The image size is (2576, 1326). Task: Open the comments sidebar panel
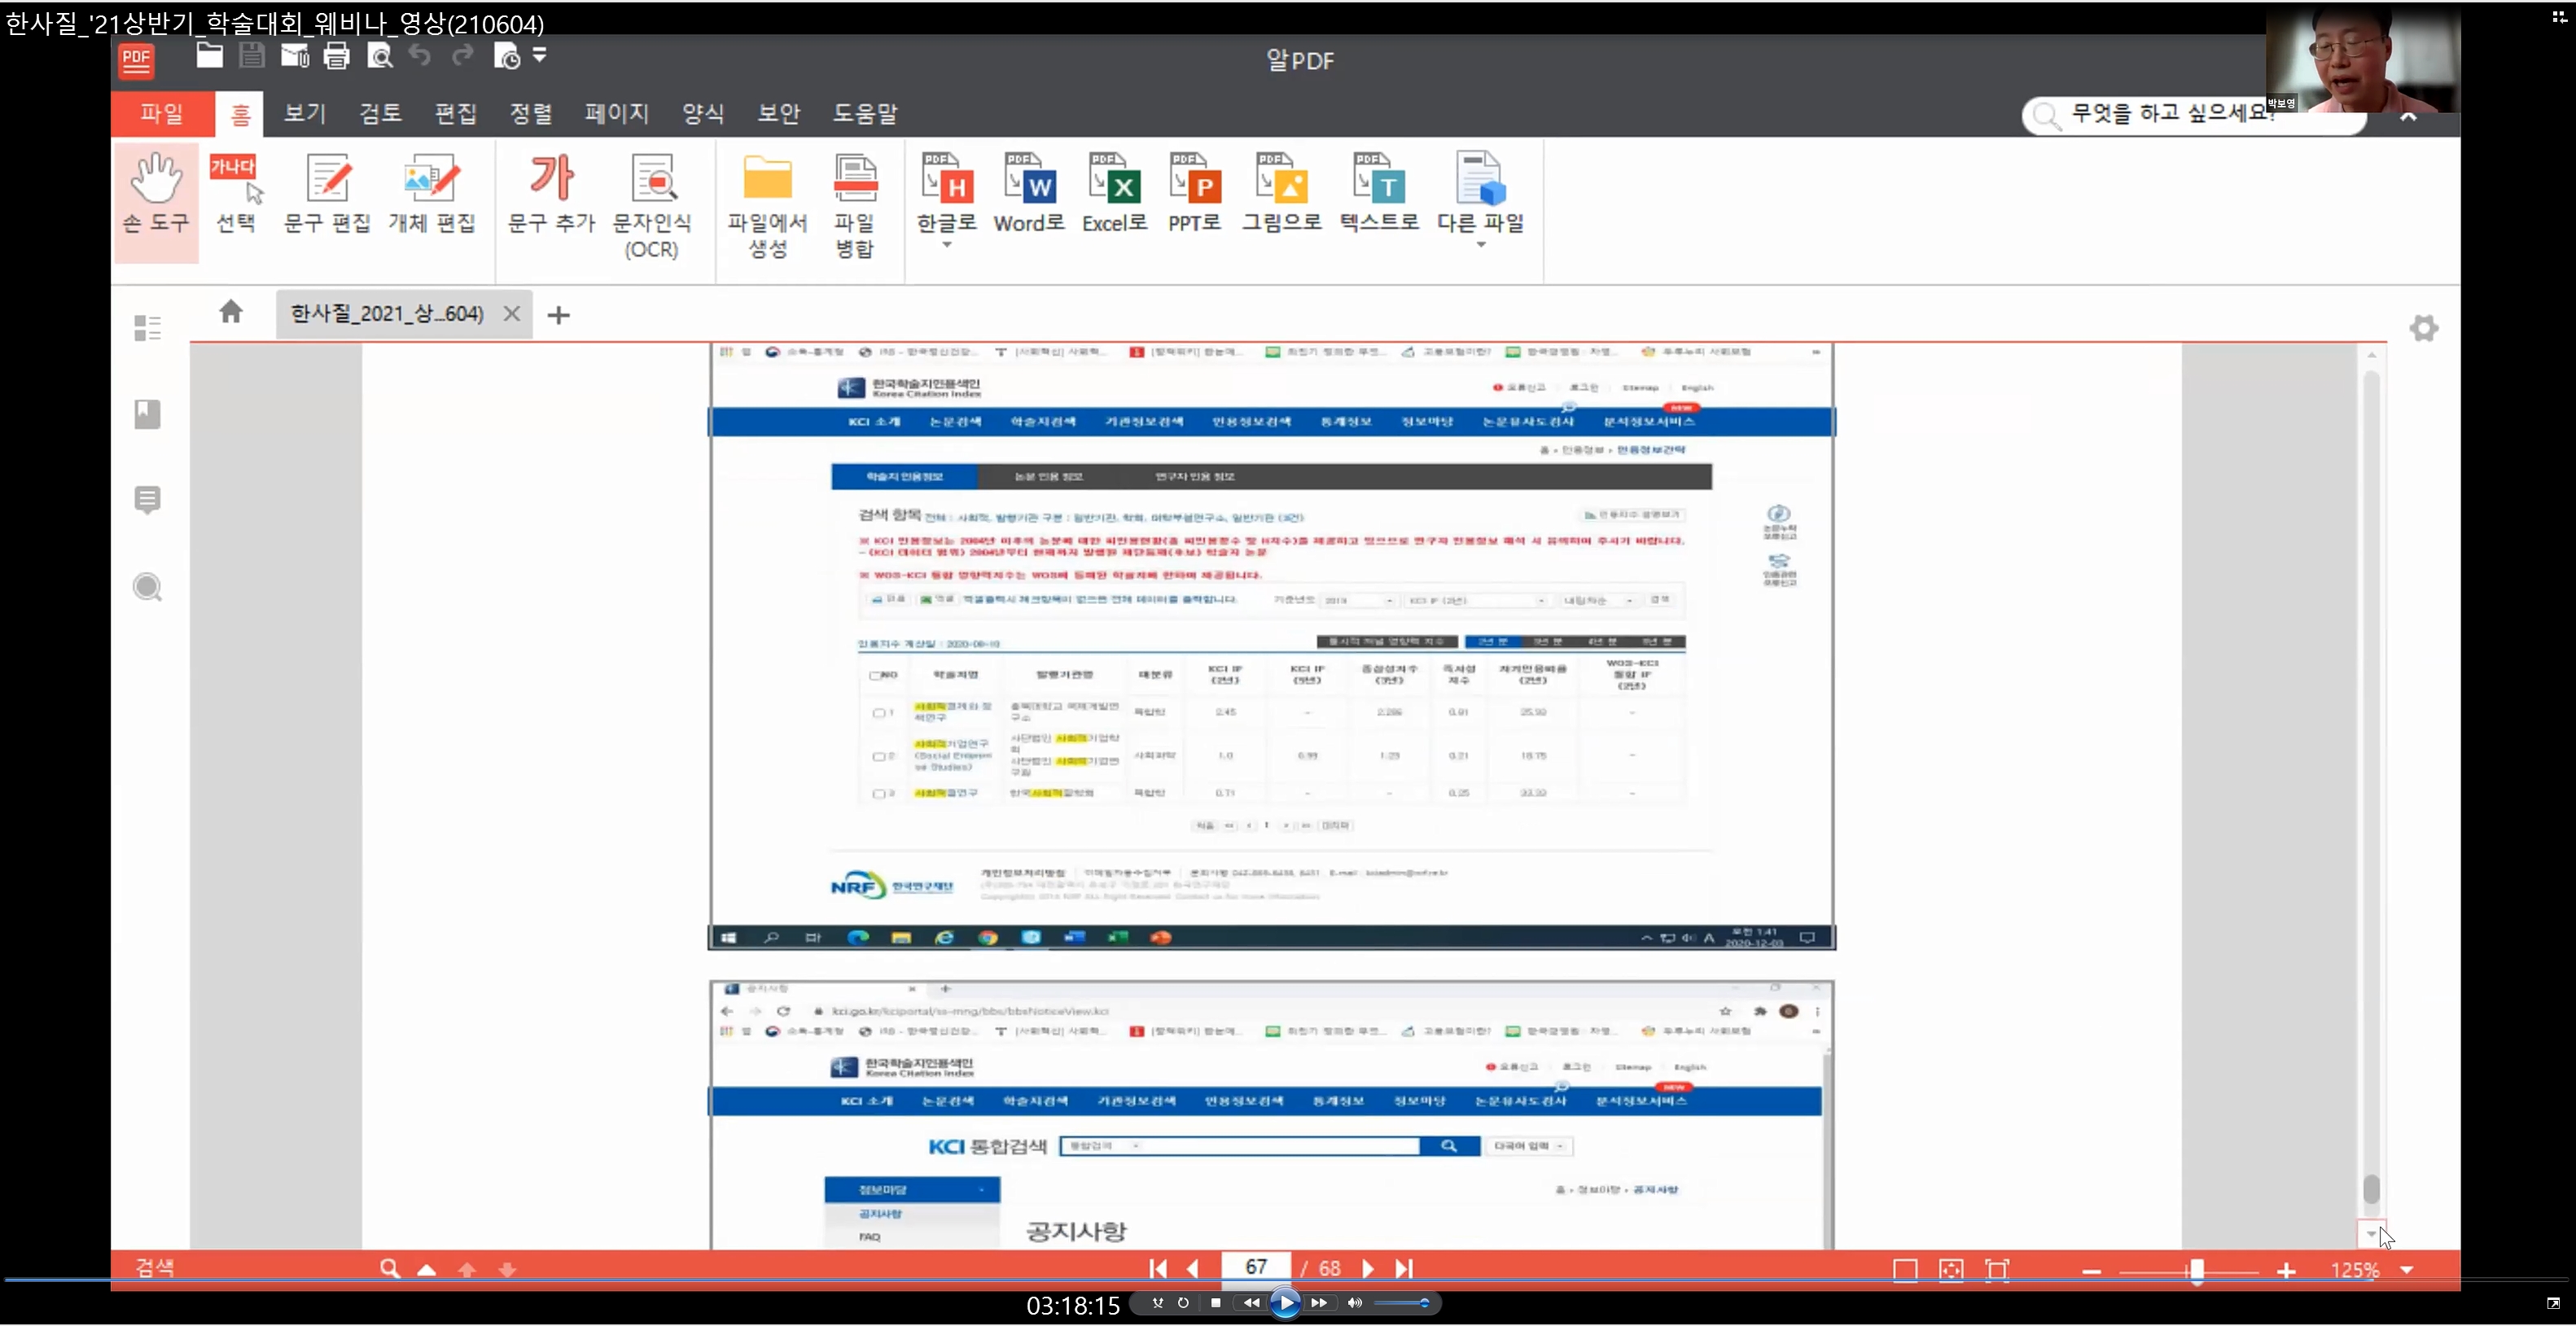(147, 500)
